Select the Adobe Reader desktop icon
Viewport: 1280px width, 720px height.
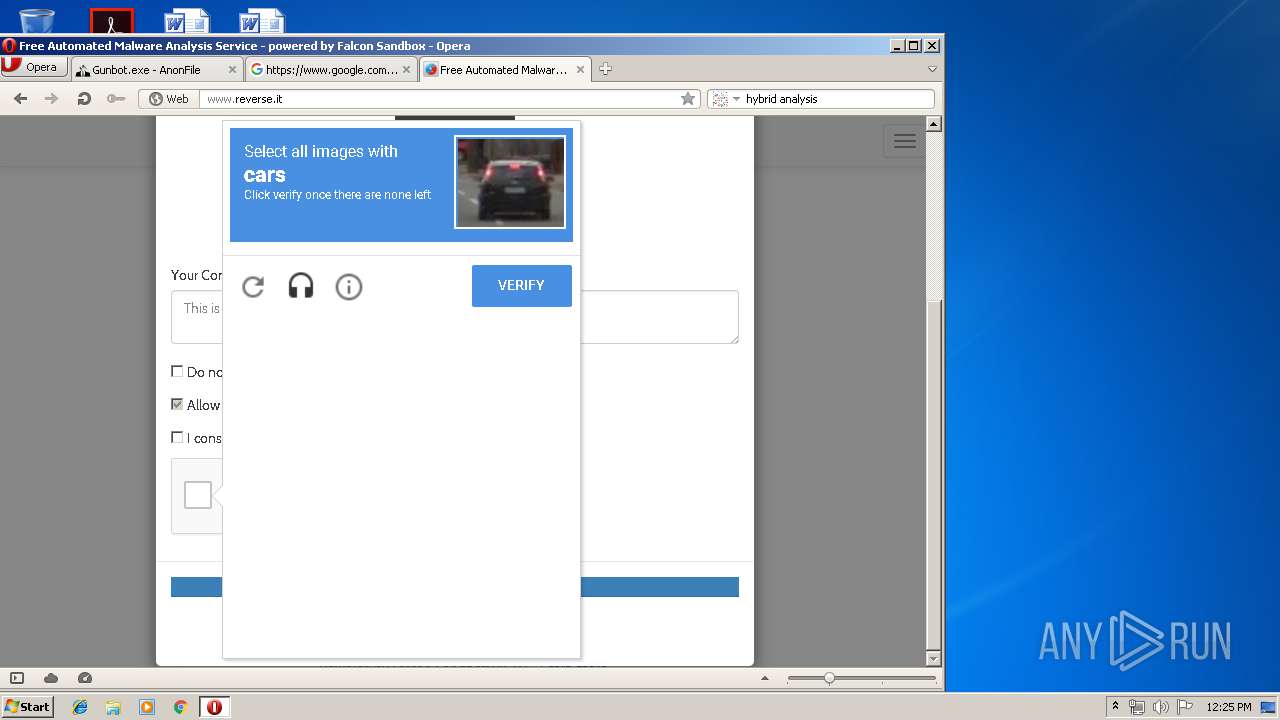click(111, 20)
